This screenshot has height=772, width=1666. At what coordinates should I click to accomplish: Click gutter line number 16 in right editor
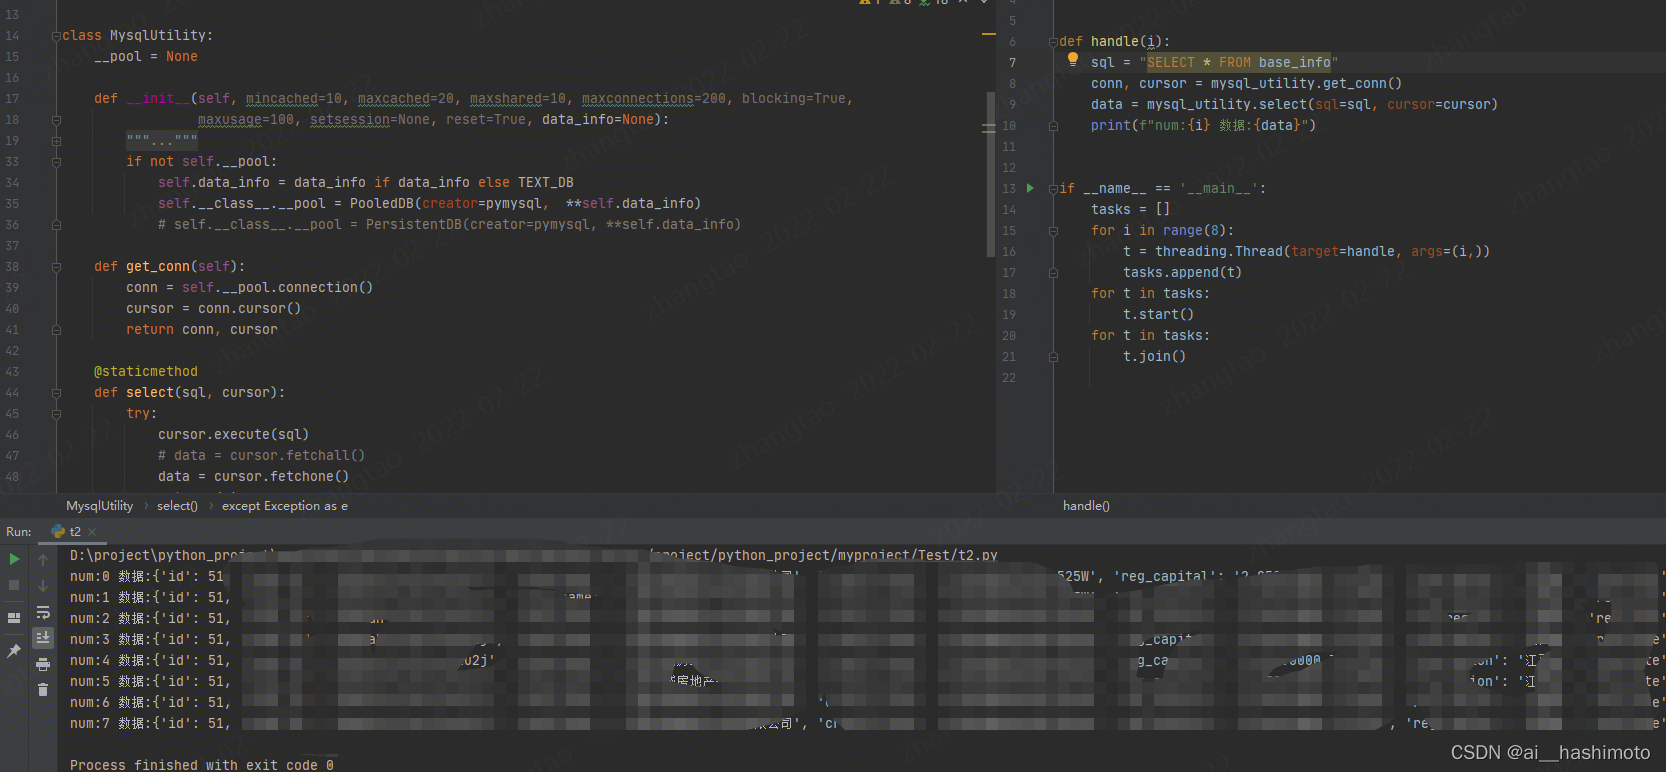[1009, 252]
